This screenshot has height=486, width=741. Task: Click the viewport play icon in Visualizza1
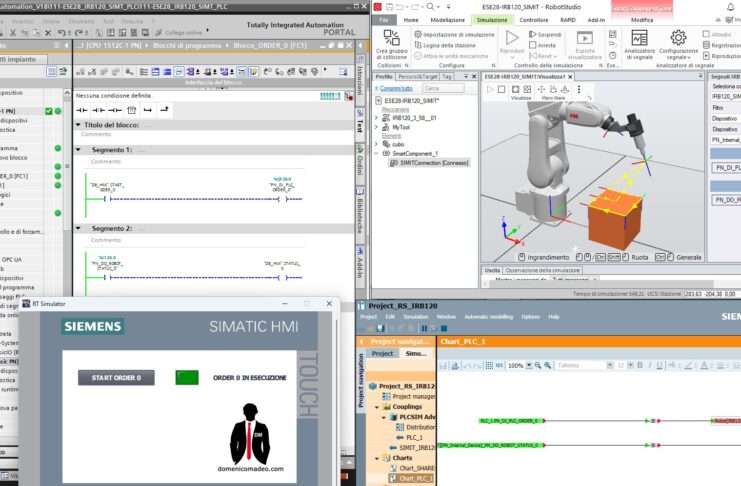pos(490,89)
